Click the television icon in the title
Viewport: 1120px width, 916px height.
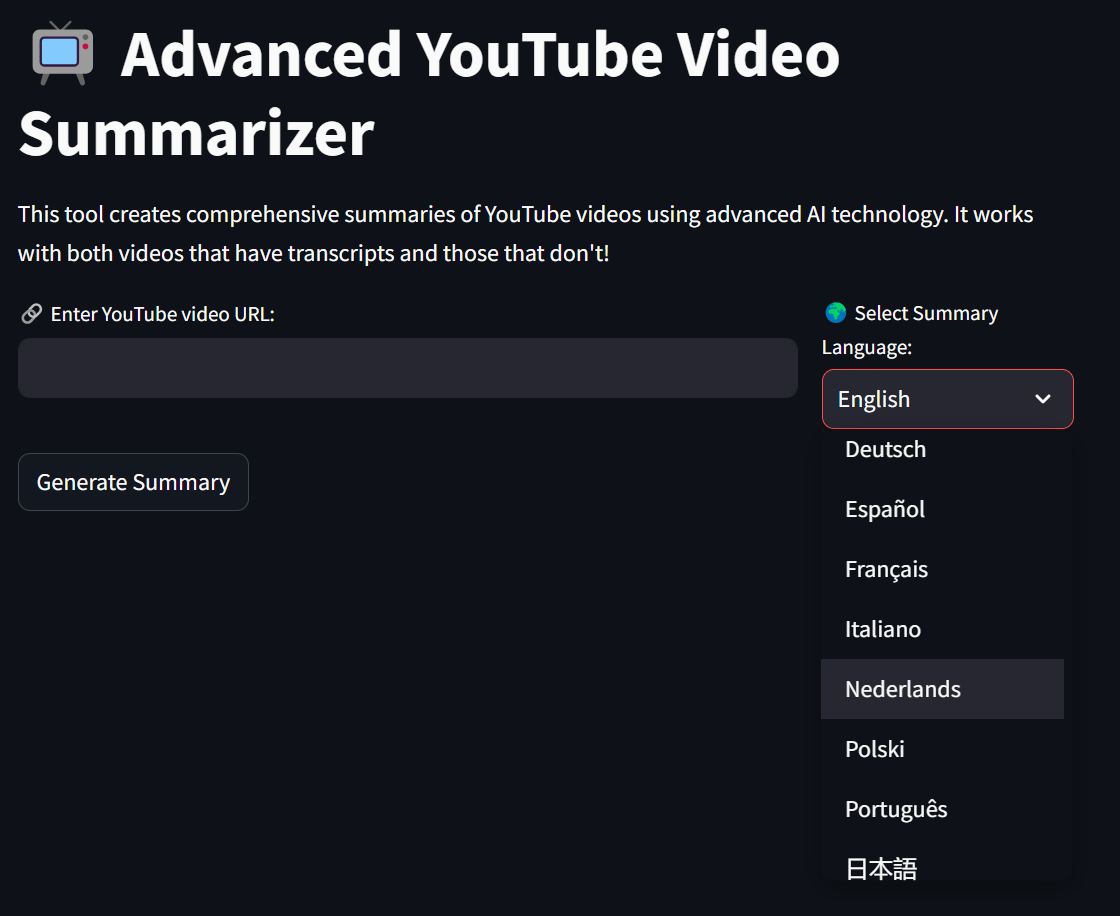[62, 53]
